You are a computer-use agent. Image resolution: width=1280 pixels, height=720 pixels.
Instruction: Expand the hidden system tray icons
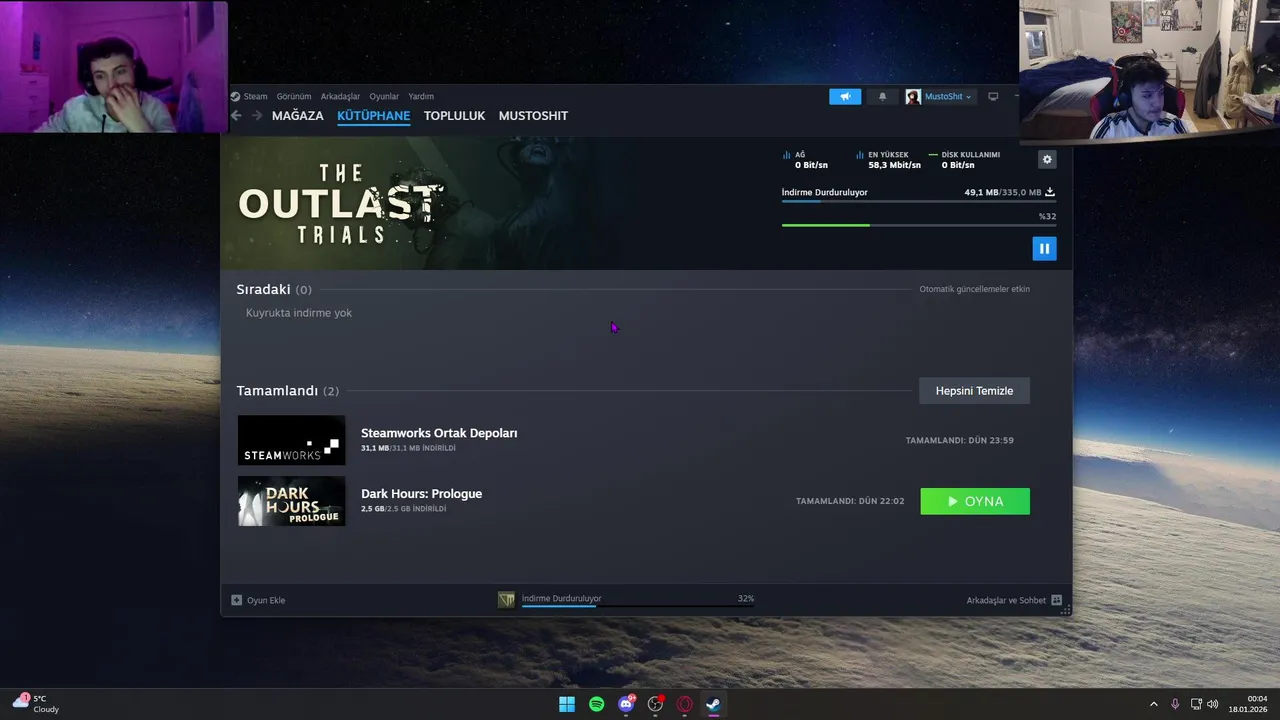click(x=1153, y=704)
